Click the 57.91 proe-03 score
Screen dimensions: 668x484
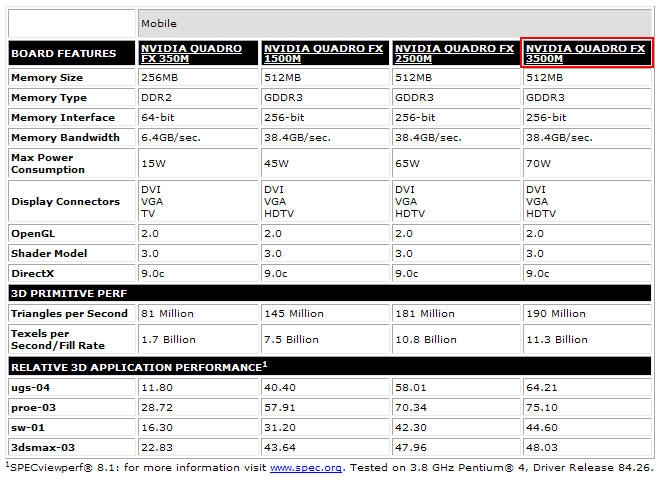point(279,408)
